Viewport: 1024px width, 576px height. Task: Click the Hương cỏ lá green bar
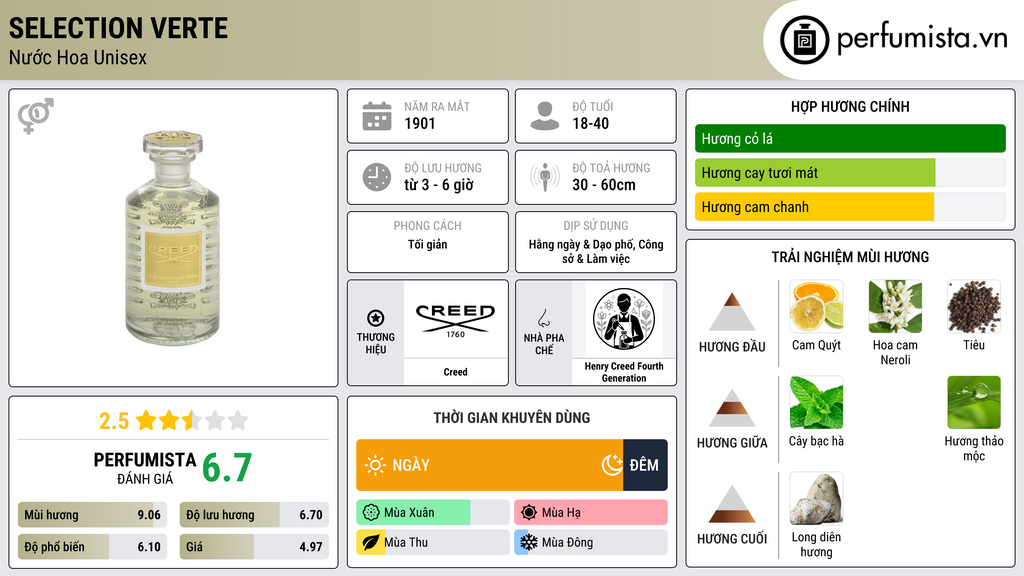850,138
